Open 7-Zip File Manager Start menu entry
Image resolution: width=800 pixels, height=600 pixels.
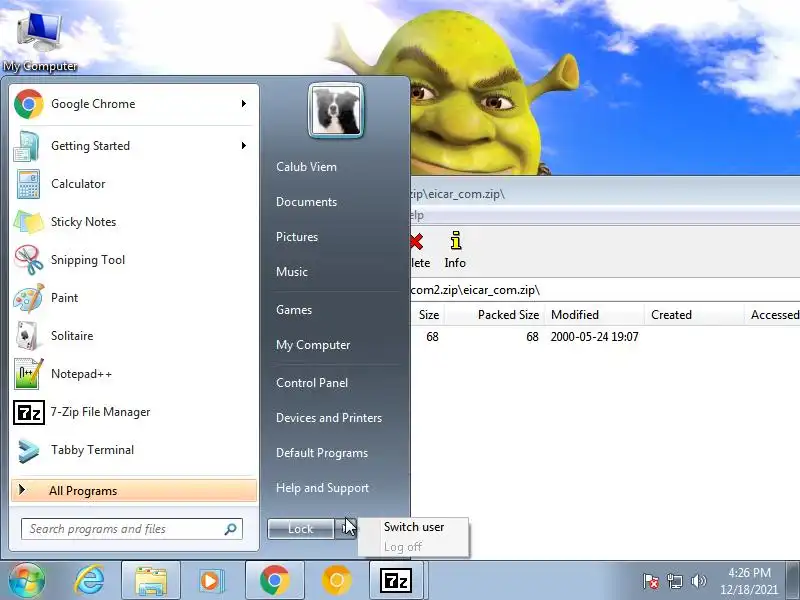(x=133, y=412)
